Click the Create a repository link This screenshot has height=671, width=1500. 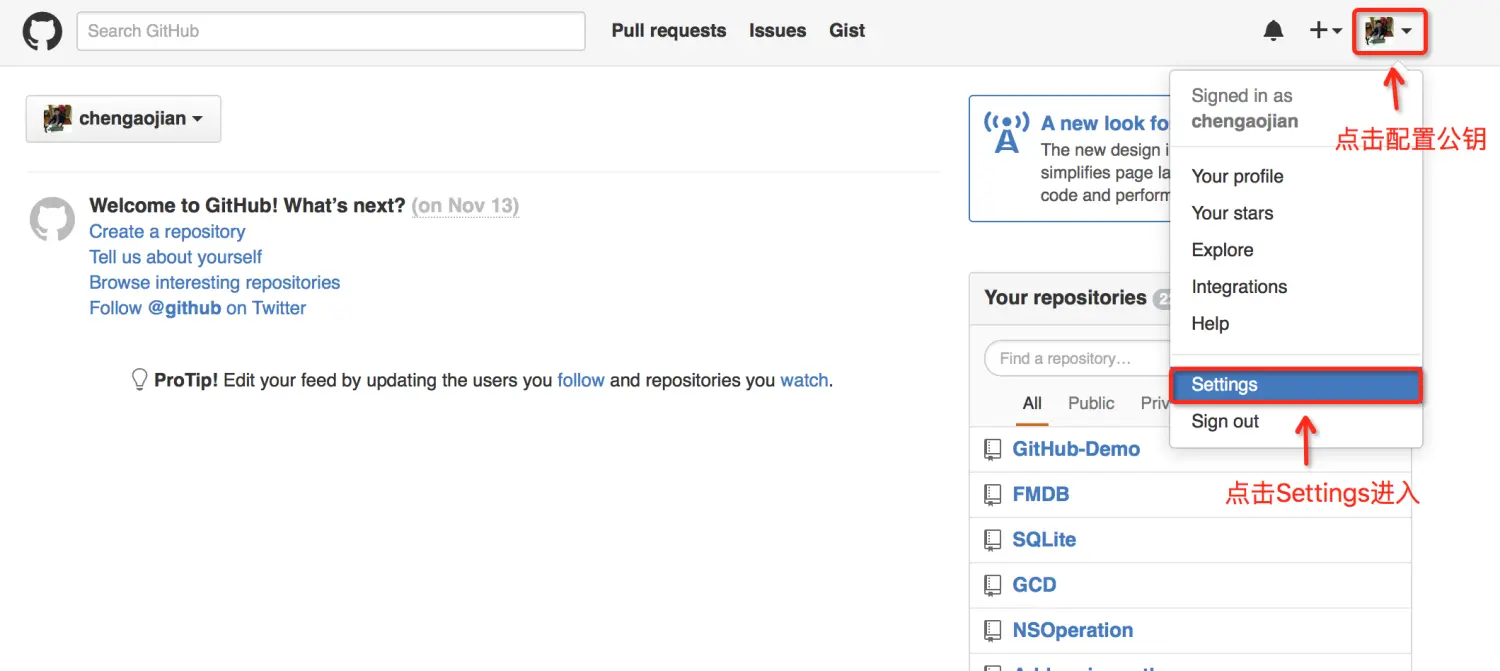point(167,232)
